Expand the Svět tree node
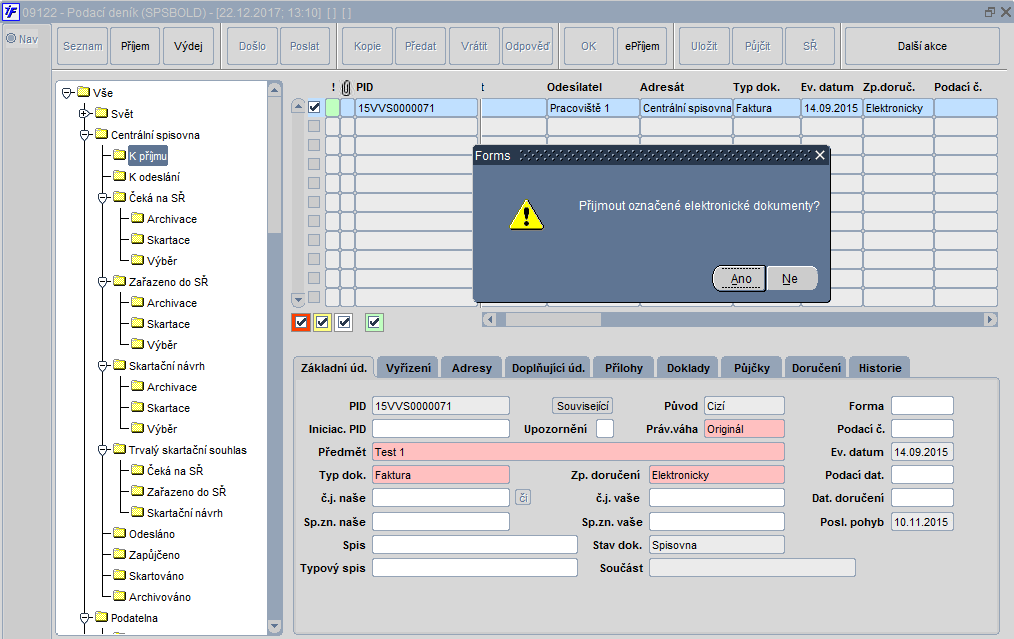Screen dimensions: 1014x639 click(84, 114)
